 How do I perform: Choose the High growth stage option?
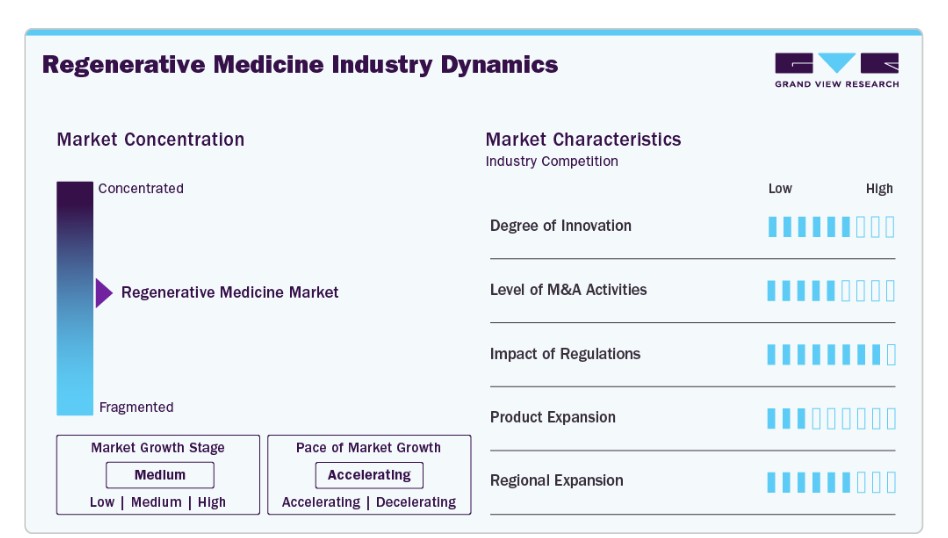(x=212, y=502)
